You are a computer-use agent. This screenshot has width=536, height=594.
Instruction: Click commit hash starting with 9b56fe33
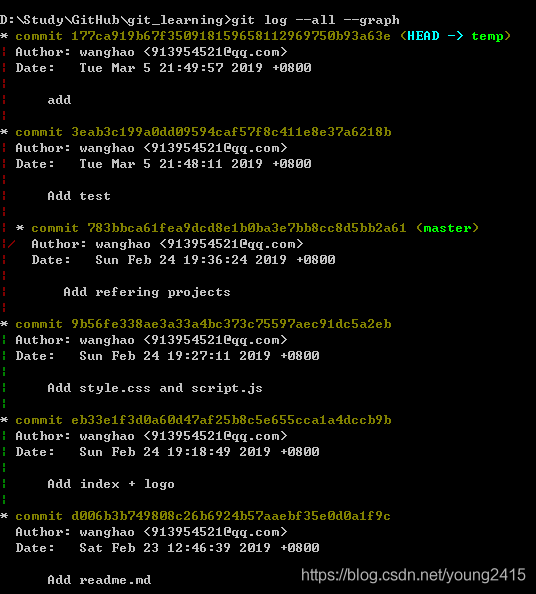231,324
